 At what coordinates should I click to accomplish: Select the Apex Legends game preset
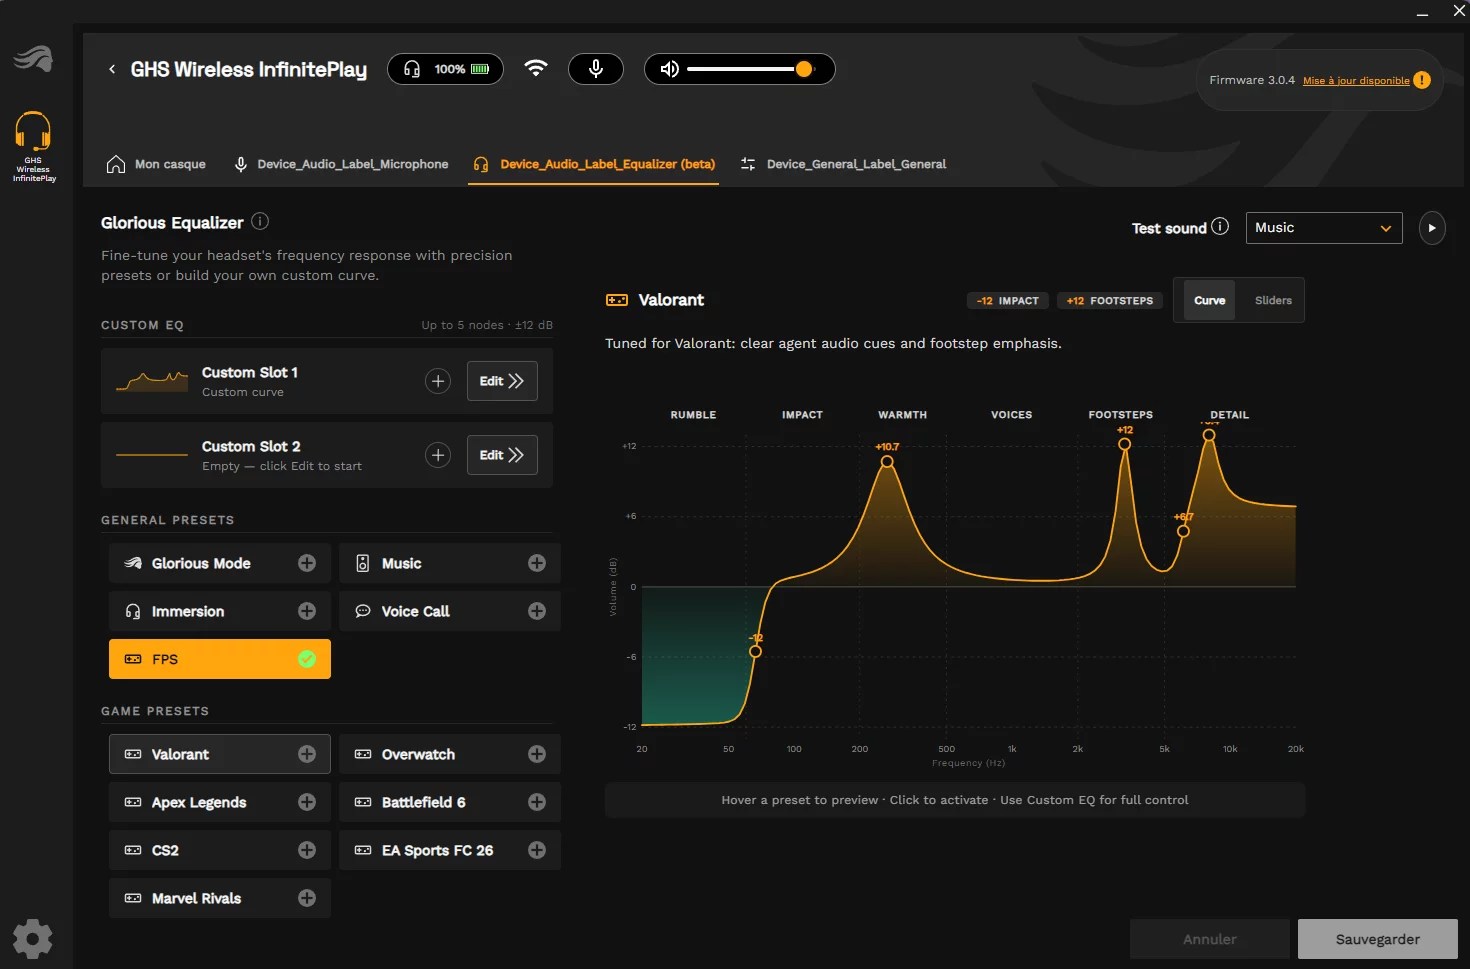point(219,802)
